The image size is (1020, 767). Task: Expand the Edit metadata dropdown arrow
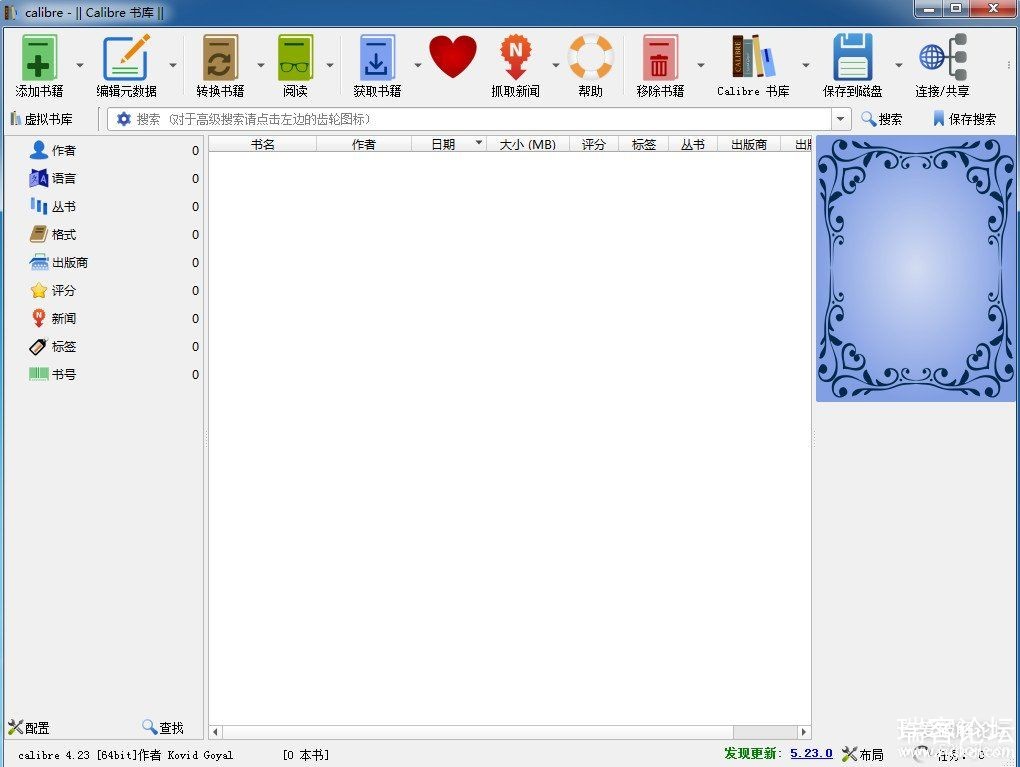[x=173, y=65]
